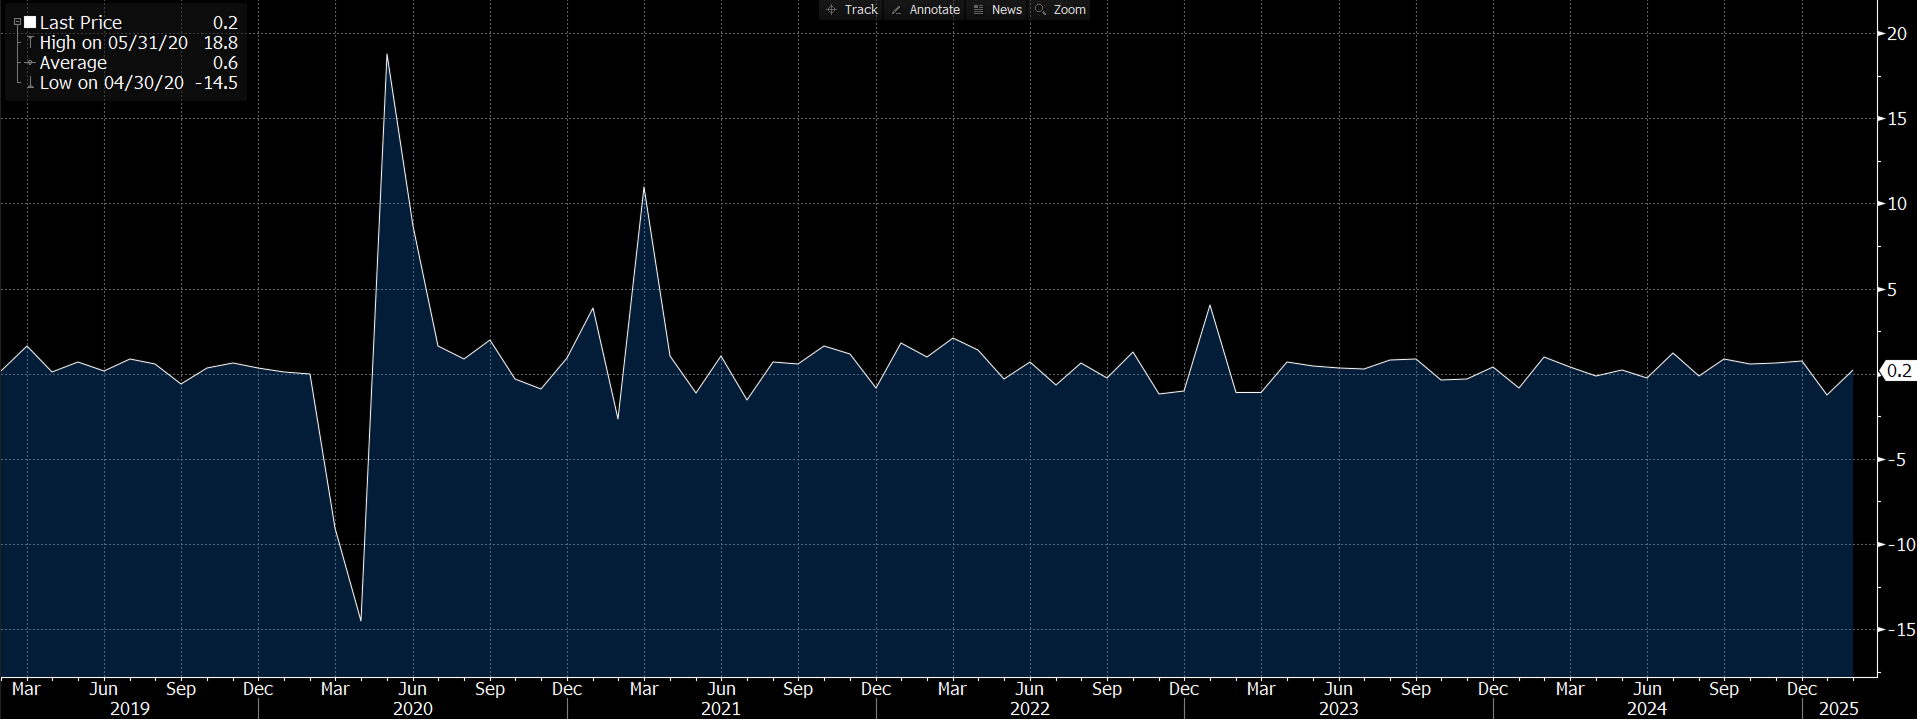Click the 18.8 peak point of May 2020
This screenshot has width=1917, height=719.
386,54
